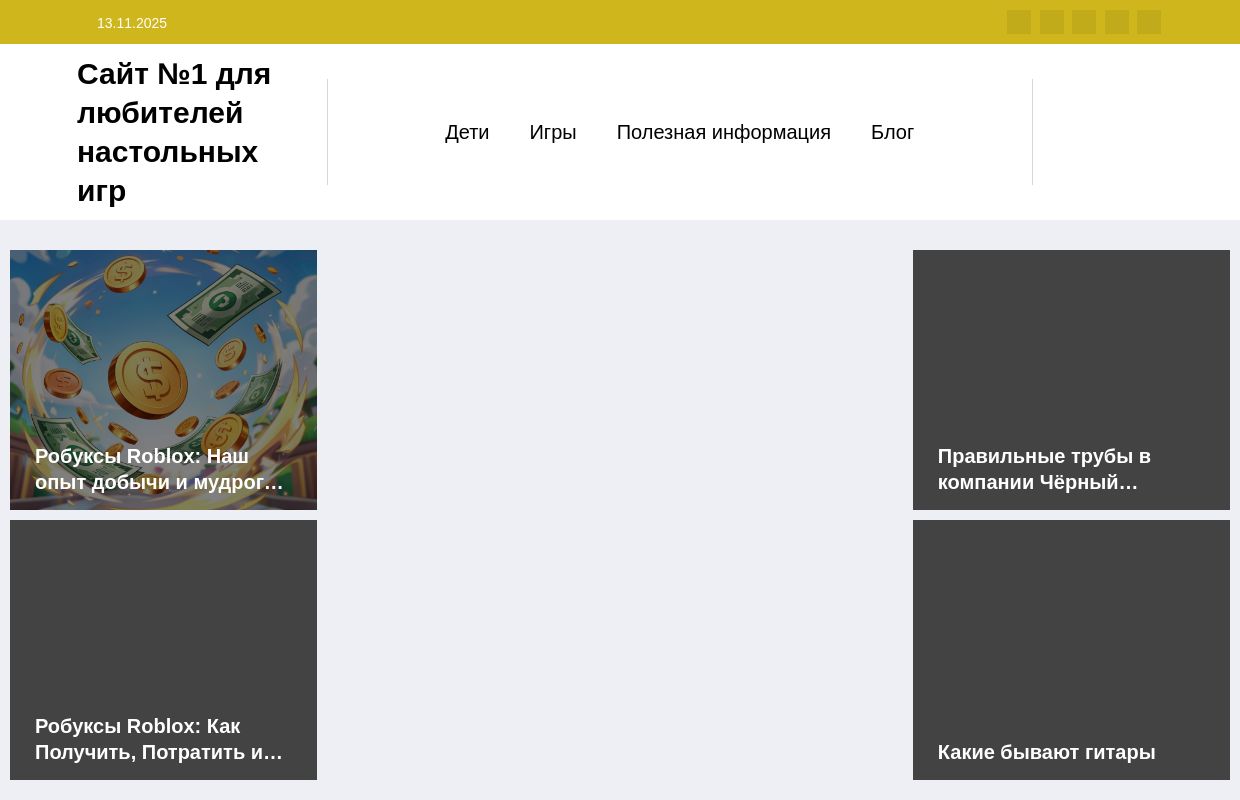Open the Игры menu item
This screenshot has width=1240, height=800.
pos(552,132)
